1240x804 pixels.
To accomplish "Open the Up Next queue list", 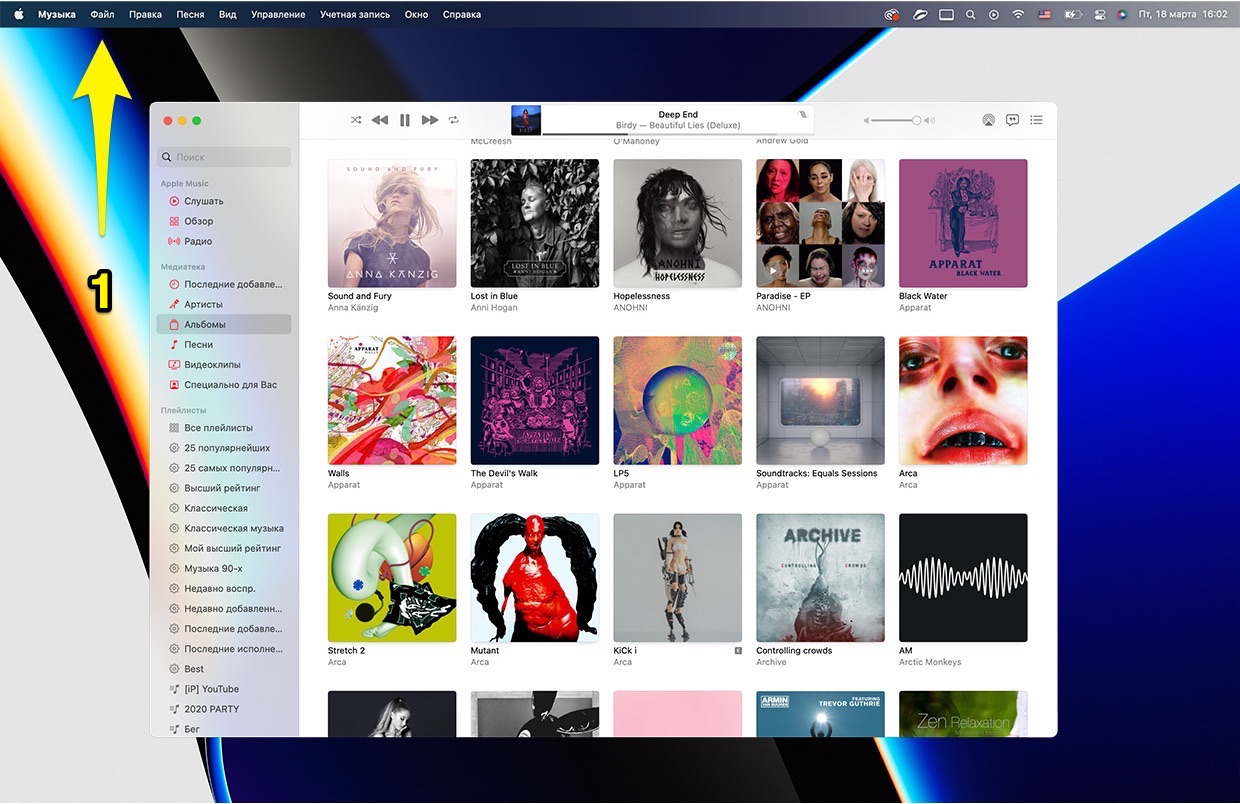I will (1036, 120).
